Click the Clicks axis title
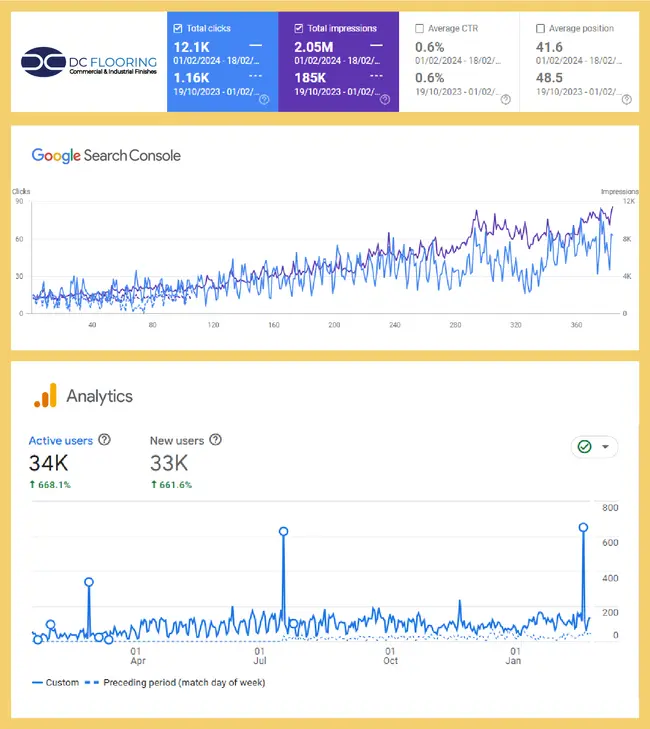 21,192
